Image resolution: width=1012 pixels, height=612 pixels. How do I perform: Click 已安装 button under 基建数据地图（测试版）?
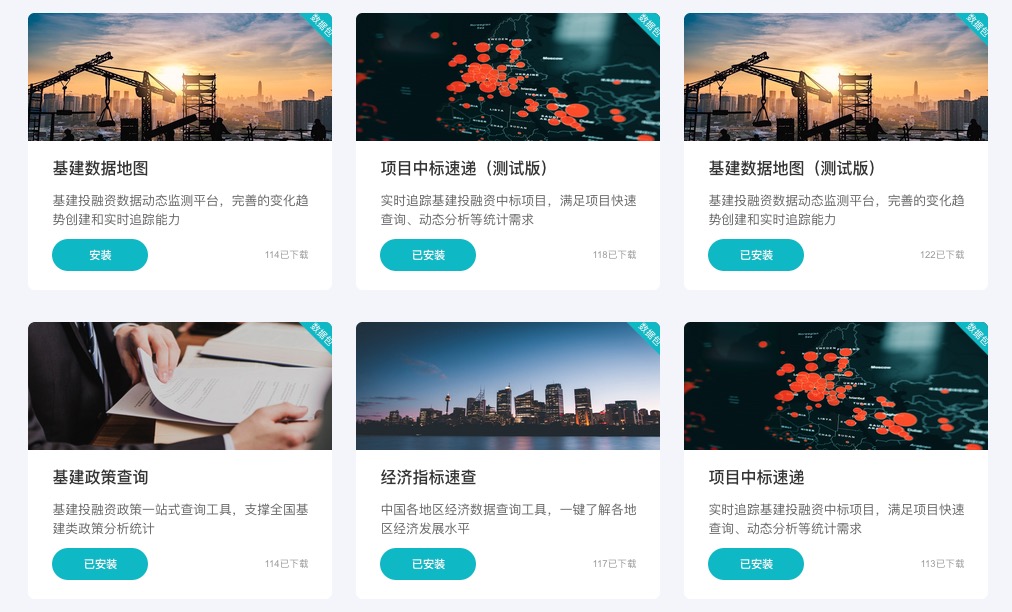[x=756, y=255]
